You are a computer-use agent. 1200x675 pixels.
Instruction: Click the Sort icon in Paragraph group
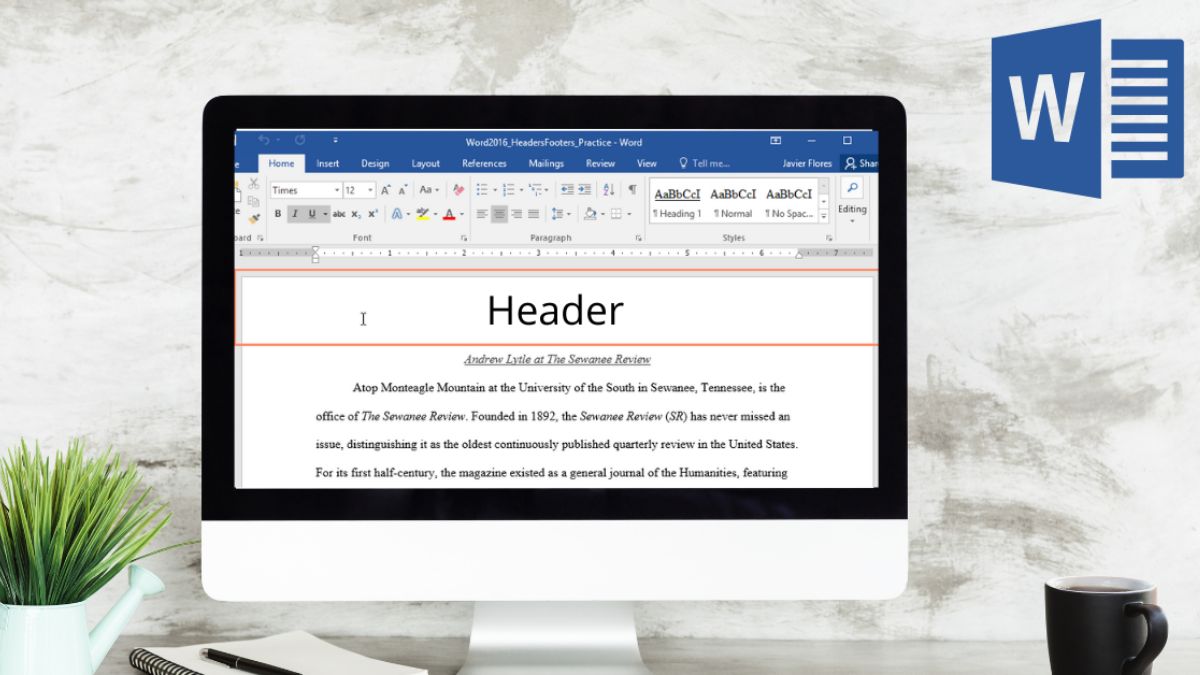coord(609,189)
